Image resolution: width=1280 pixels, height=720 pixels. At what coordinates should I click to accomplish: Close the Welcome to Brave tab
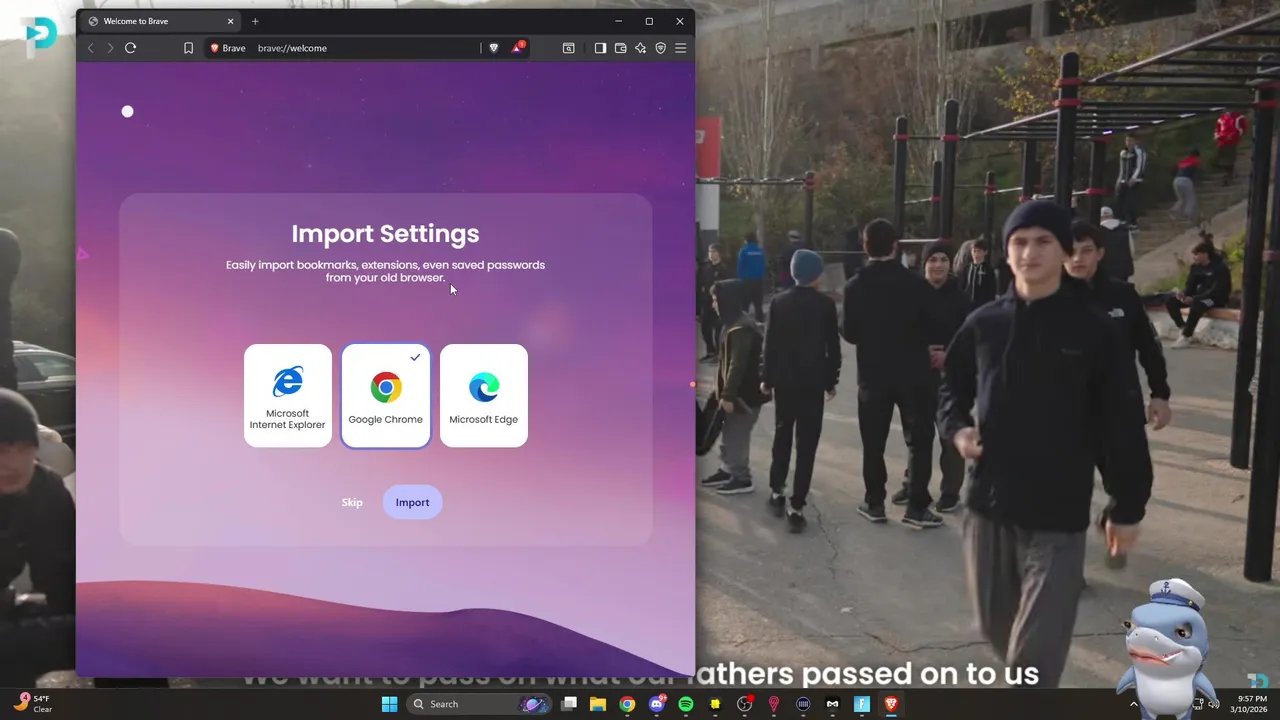[230, 21]
